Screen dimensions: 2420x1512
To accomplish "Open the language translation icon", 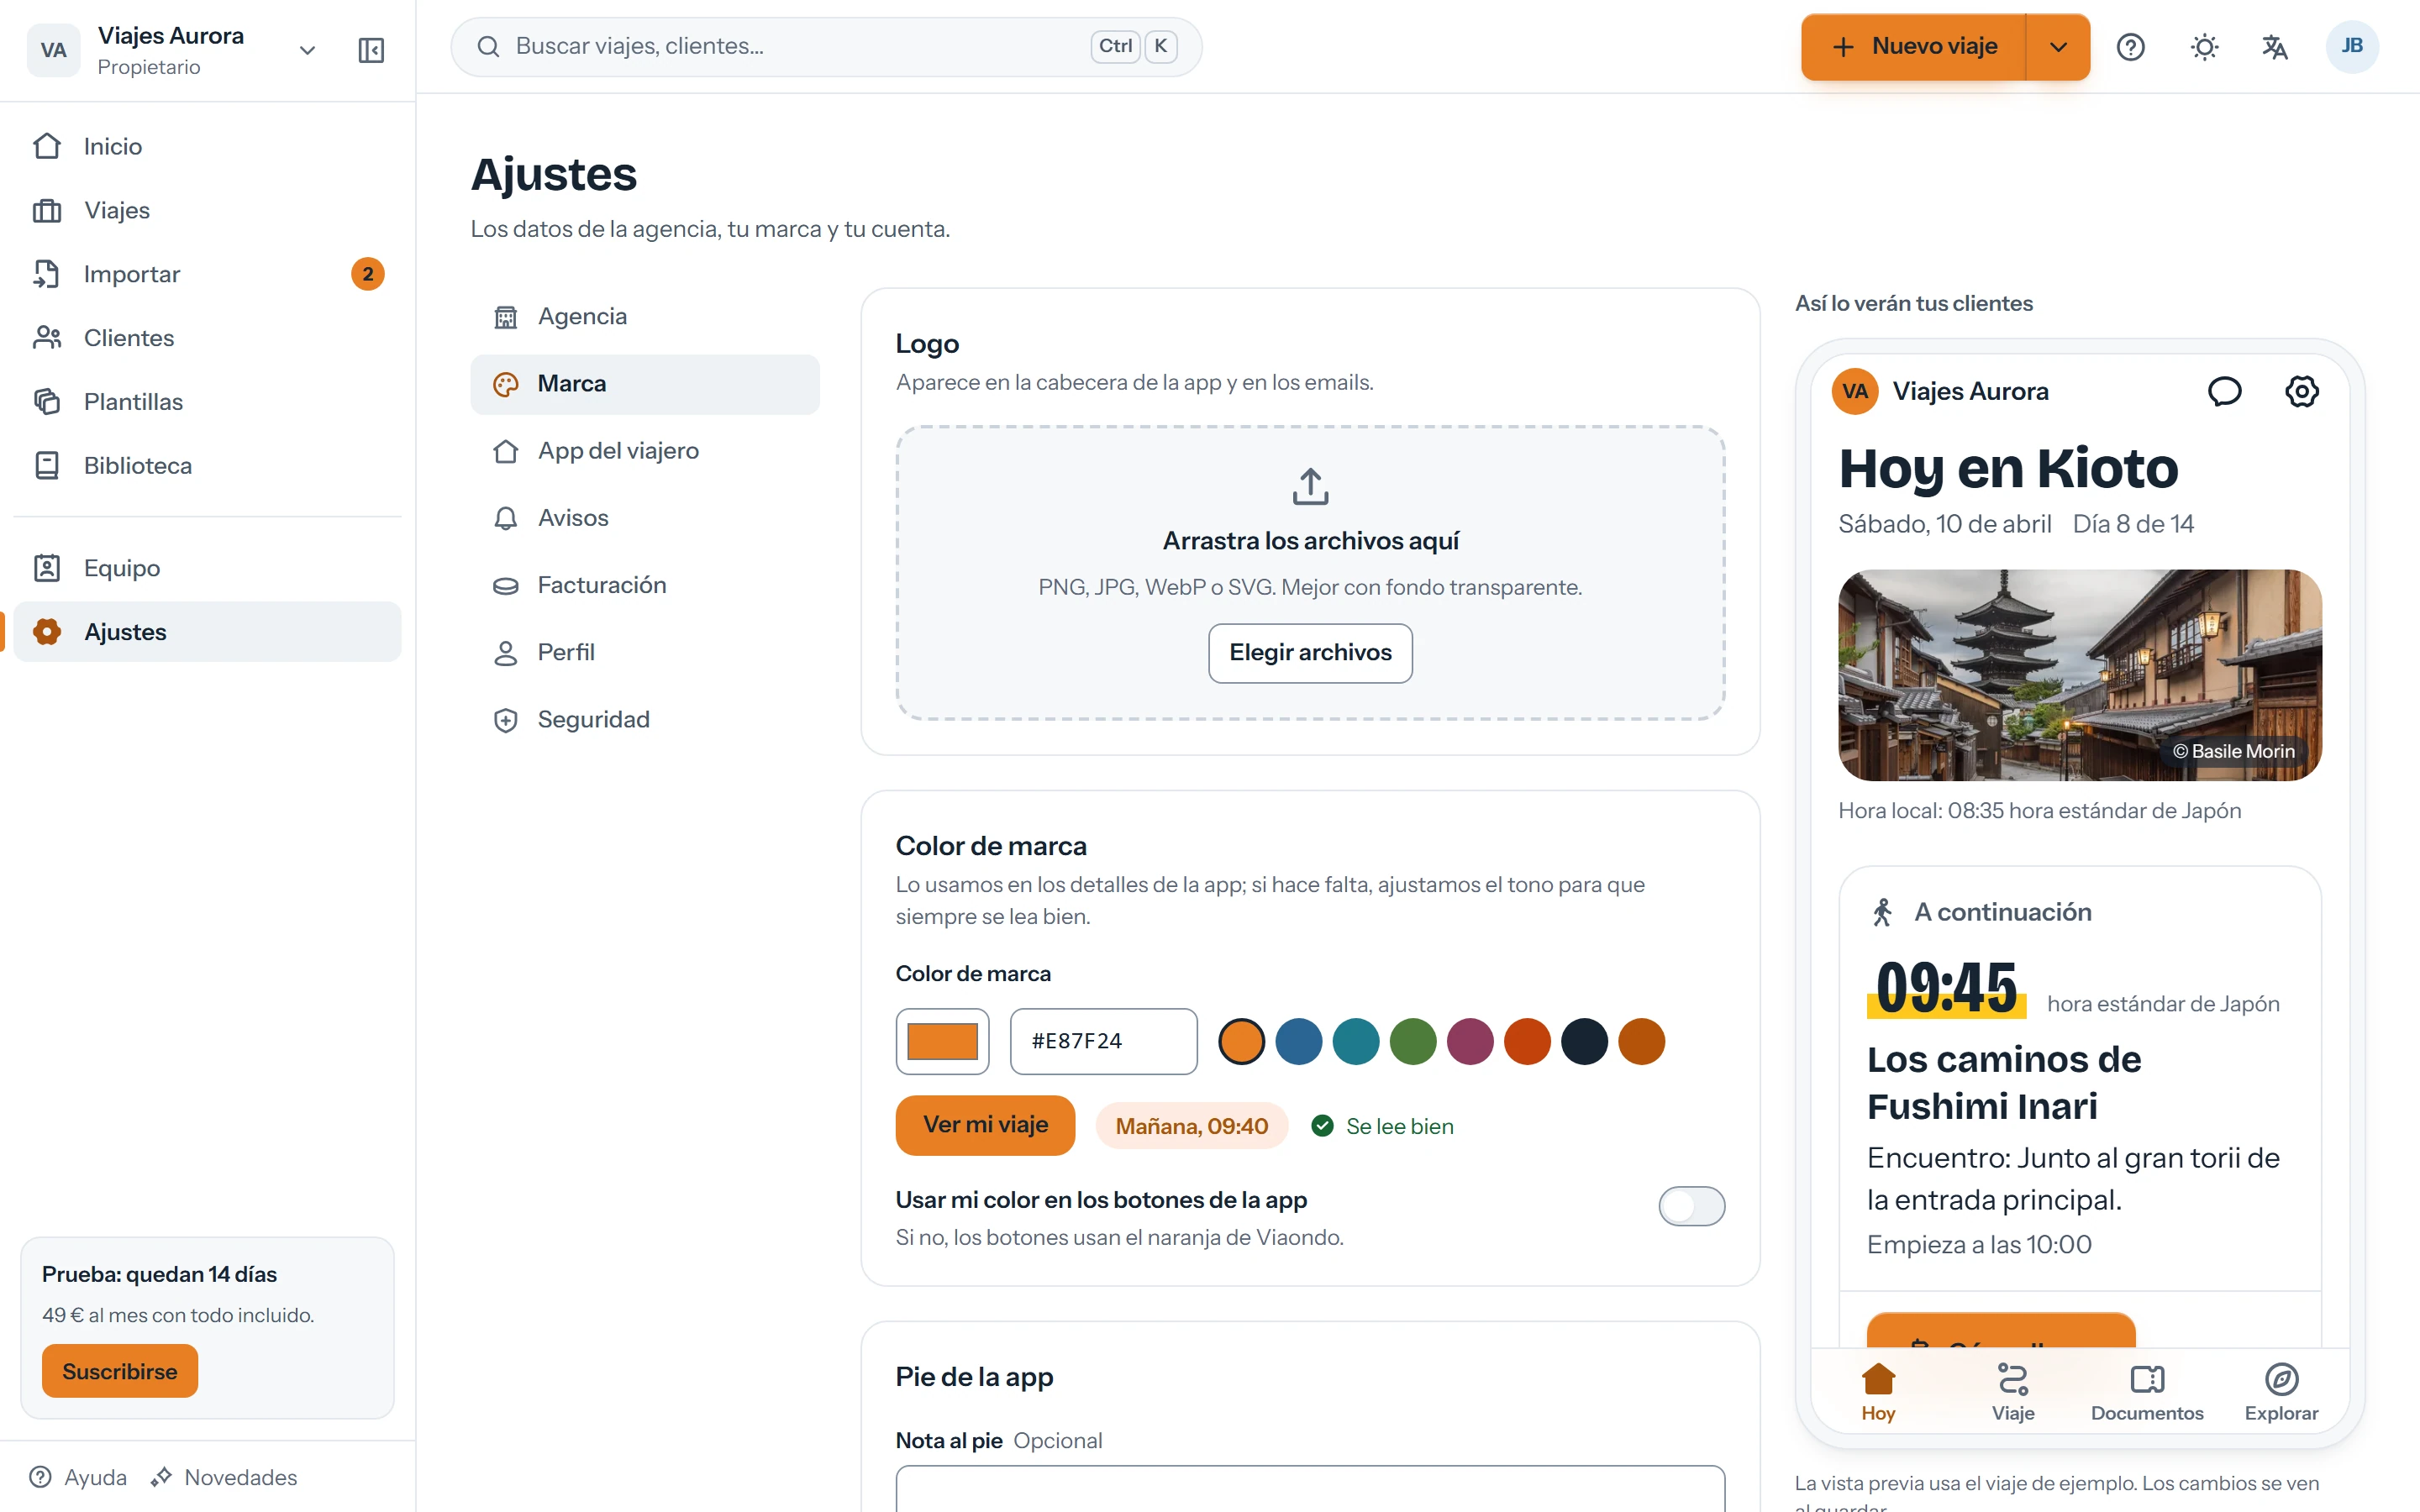I will 2275,47.
